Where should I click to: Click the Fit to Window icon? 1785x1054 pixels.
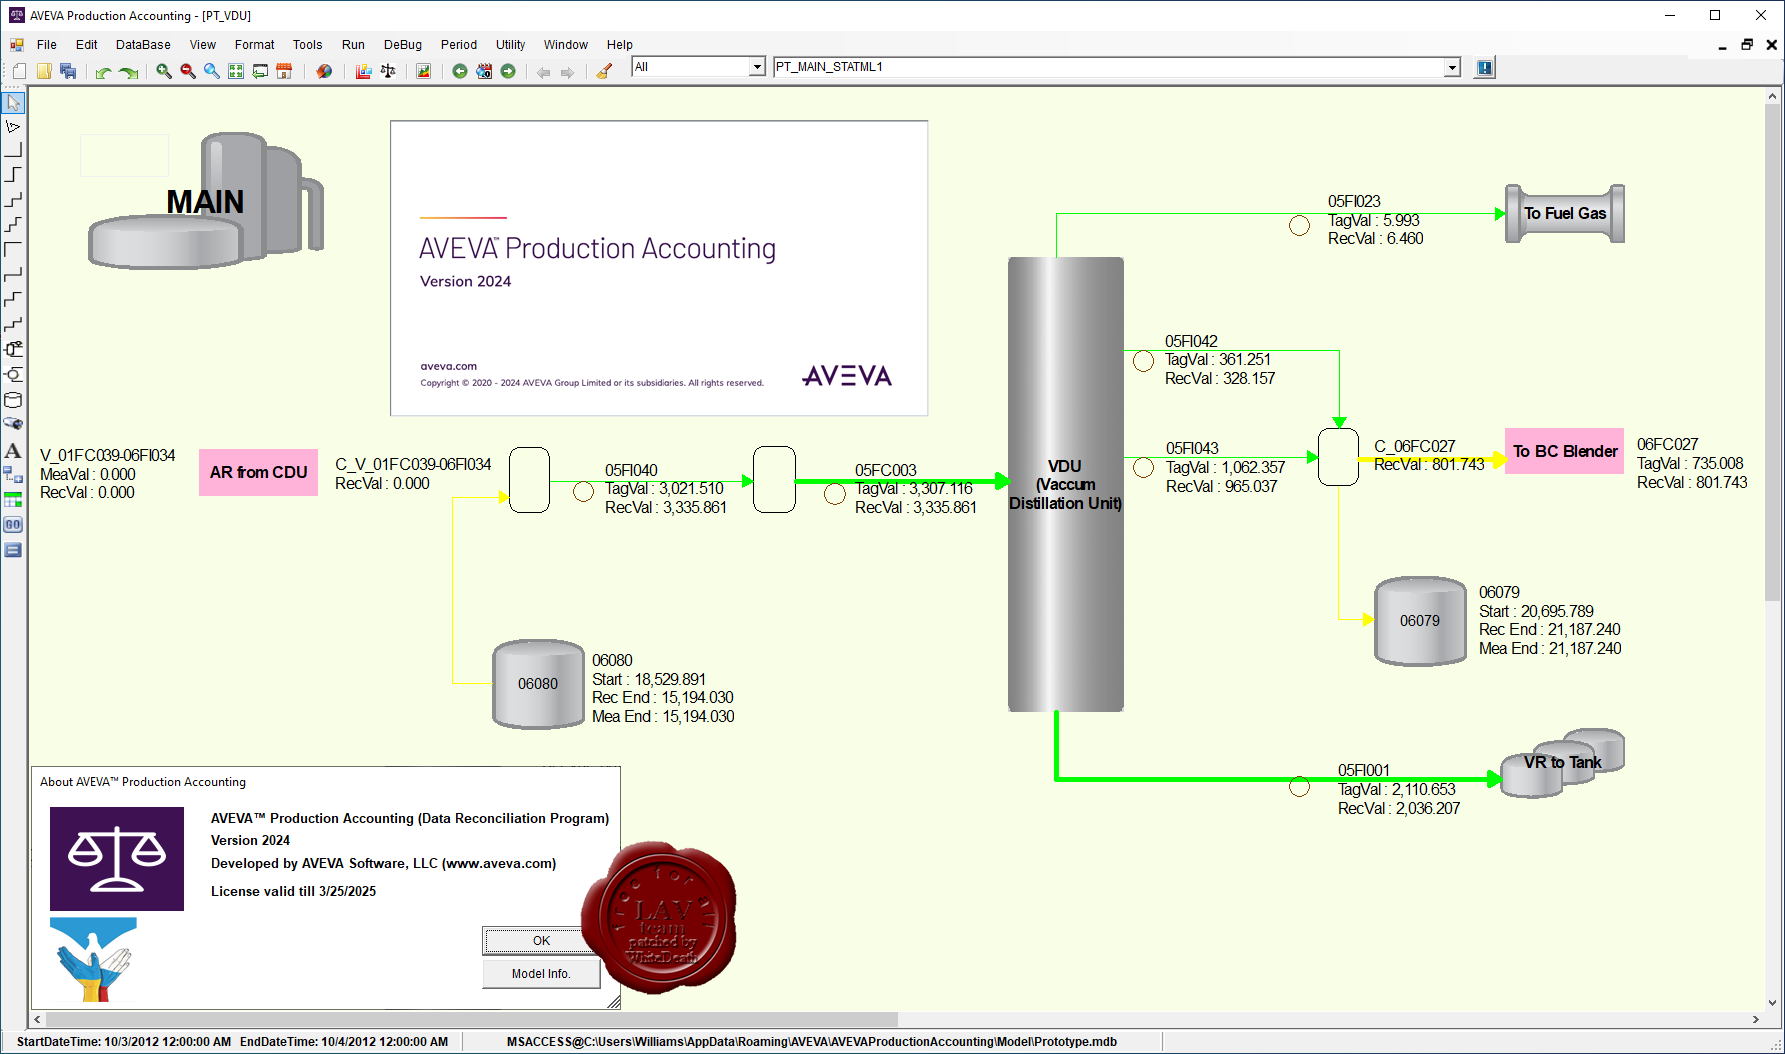point(236,71)
